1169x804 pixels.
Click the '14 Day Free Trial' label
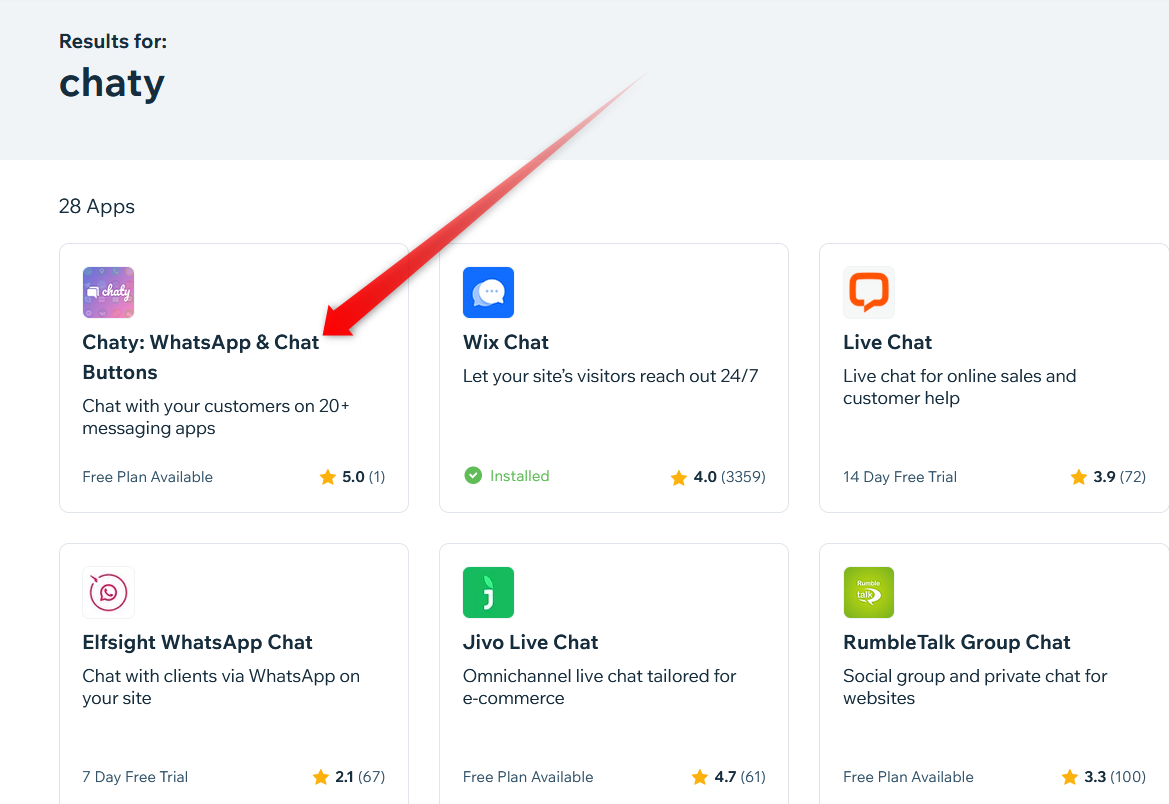click(x=900, y=477)
